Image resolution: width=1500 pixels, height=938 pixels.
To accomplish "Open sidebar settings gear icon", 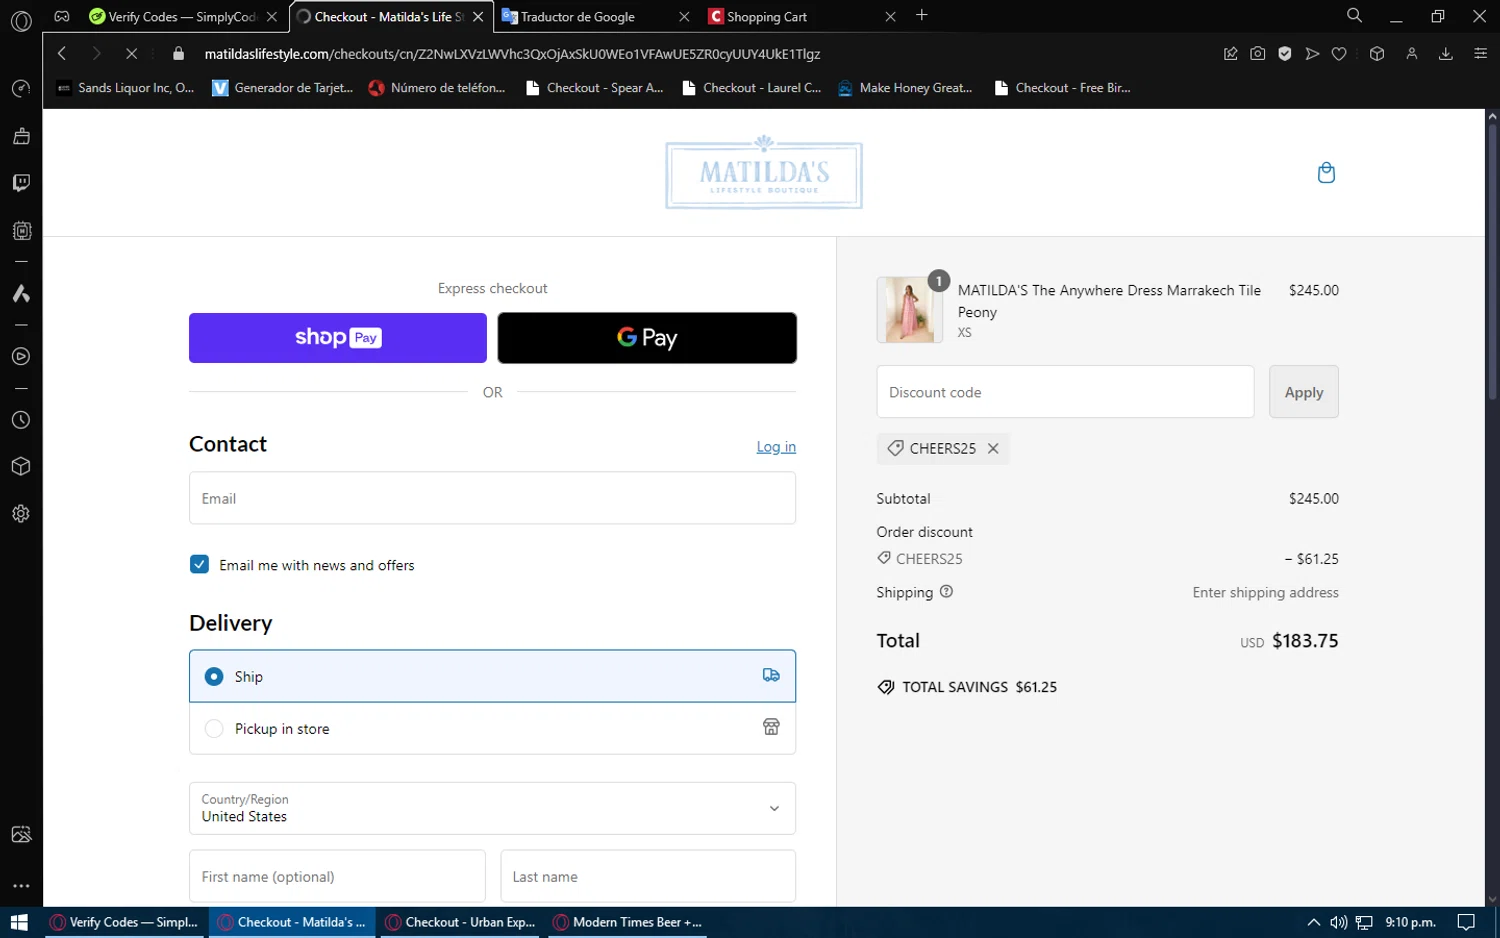I will 21,514.
